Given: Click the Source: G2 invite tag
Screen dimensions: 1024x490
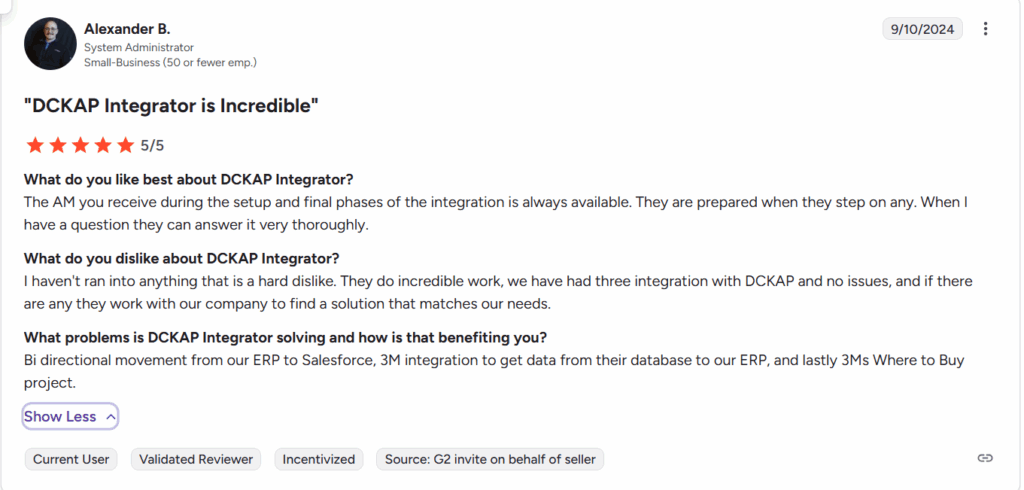Looking at the screenshot, I should (x=490, y=459).
